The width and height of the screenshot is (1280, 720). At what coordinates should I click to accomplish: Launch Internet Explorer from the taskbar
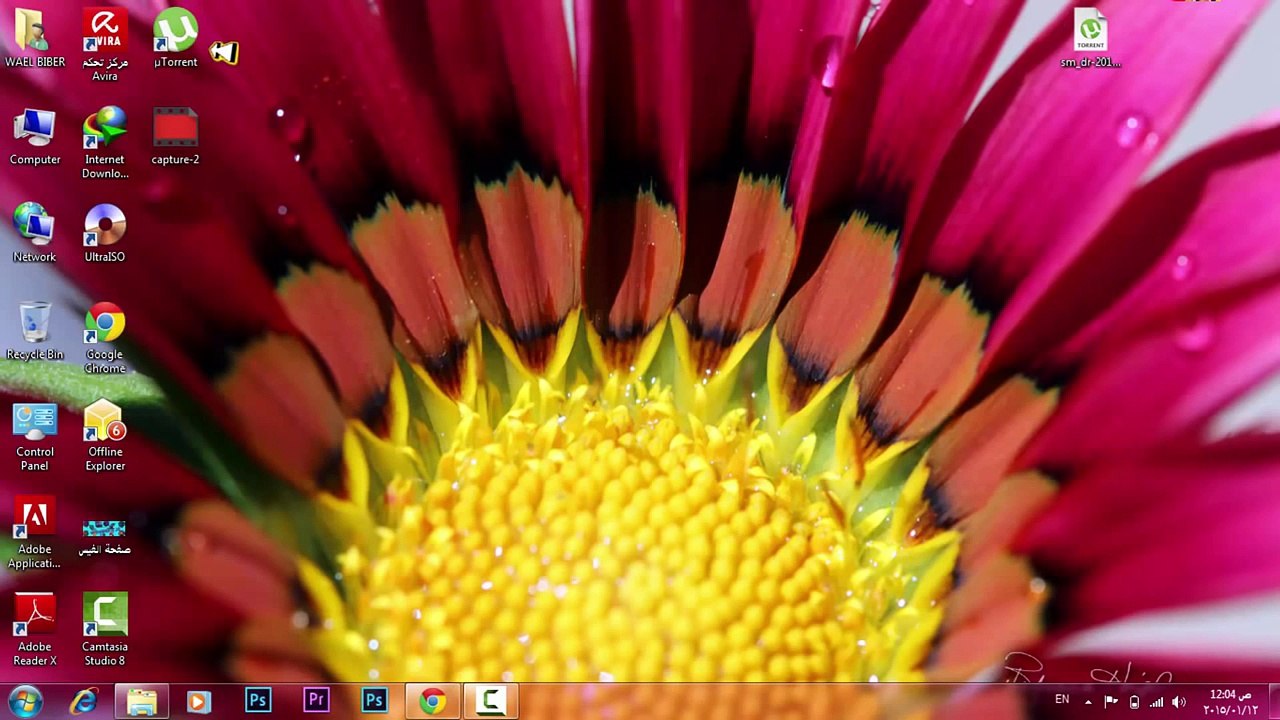pyautogui.click(x=84, y=702)
